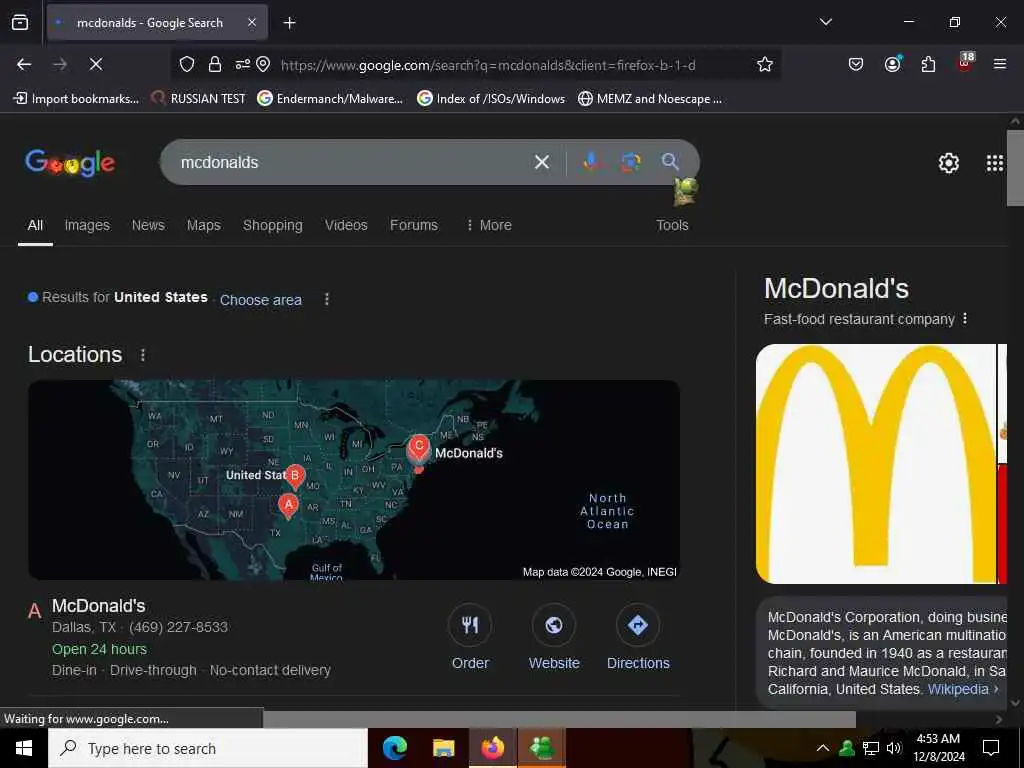
Task: View site security padlock info
Action: 214,64
